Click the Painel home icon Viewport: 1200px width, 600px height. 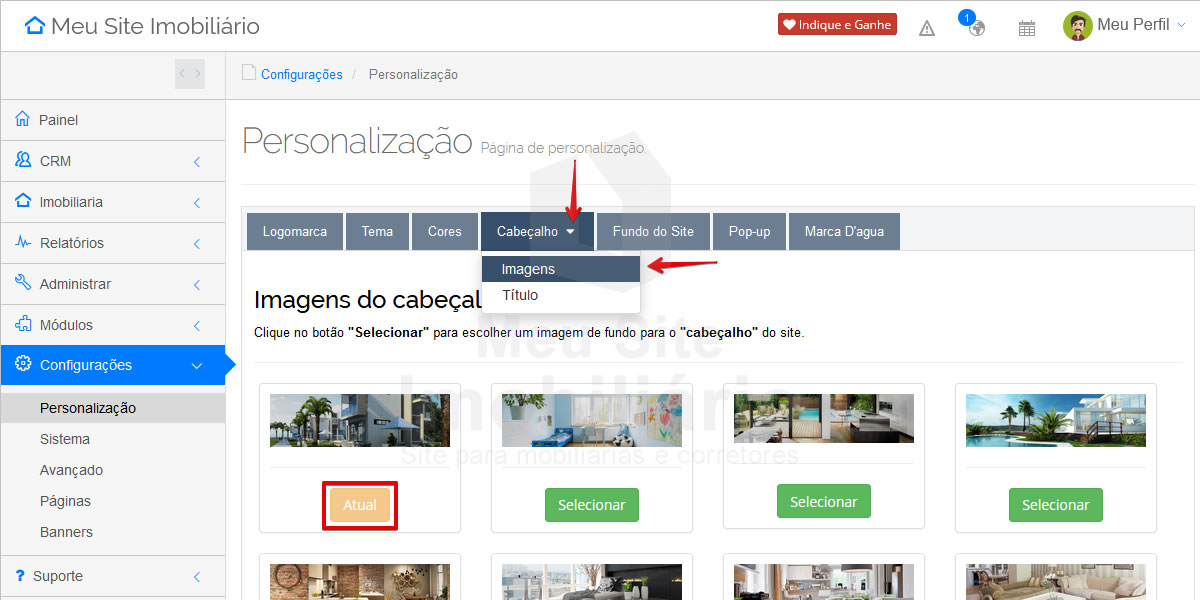click(x=23, y=120)
